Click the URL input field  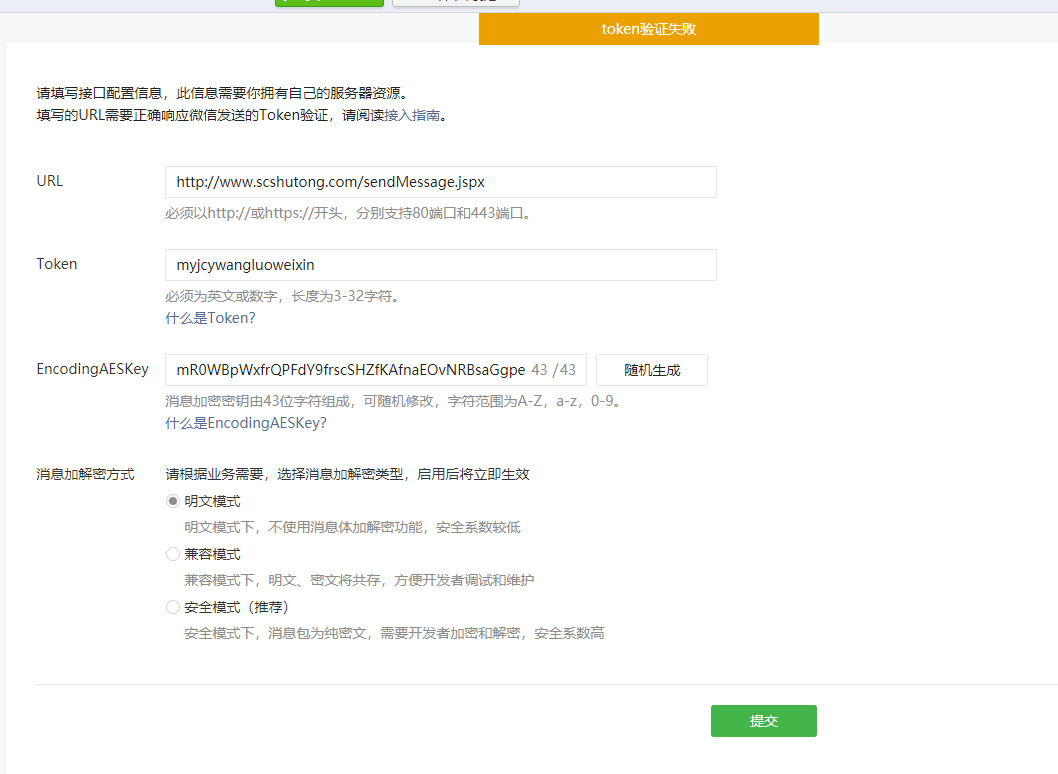pyautogui.click(x=440, y=182)
